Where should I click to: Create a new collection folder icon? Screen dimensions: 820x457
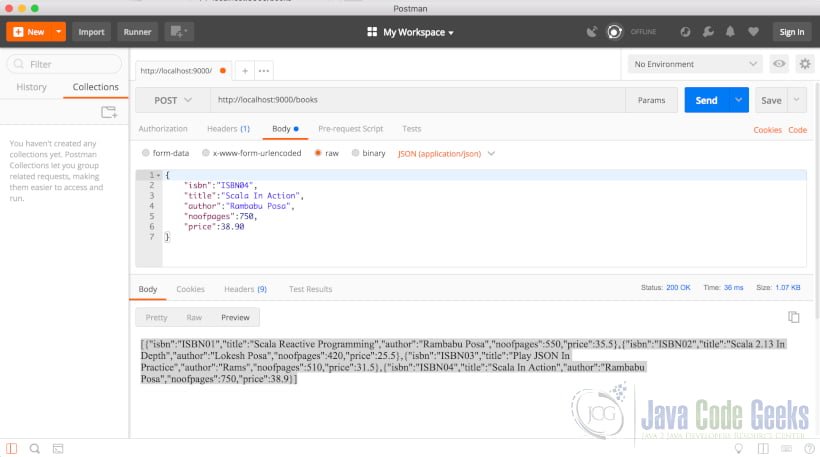[x=109, y=112]
